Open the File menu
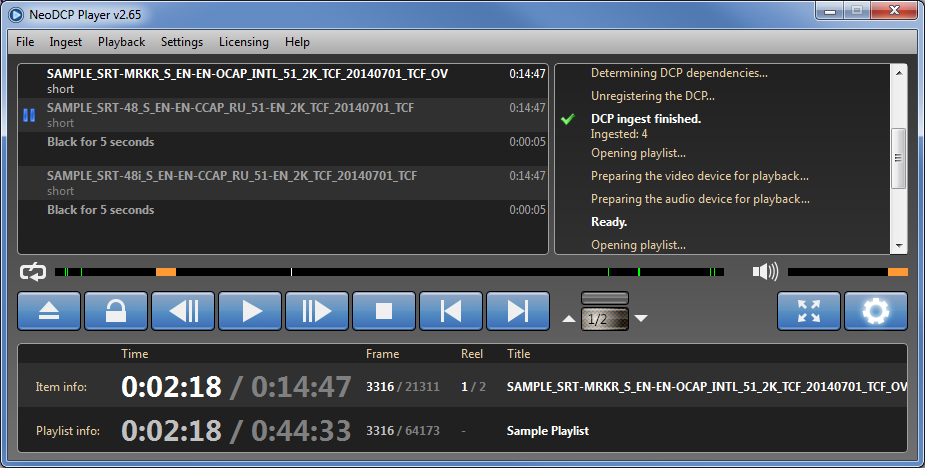The image size is (925, 468). coord(25,42)
